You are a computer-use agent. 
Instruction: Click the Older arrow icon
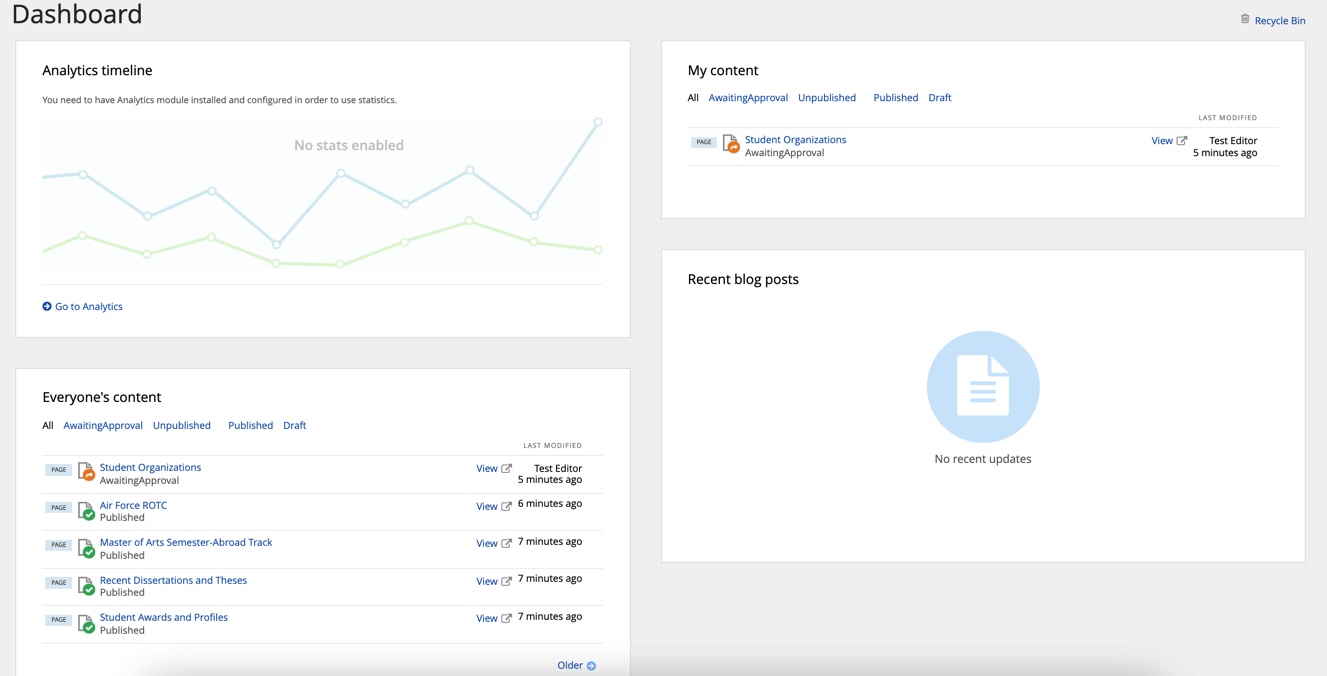[591, 666]
